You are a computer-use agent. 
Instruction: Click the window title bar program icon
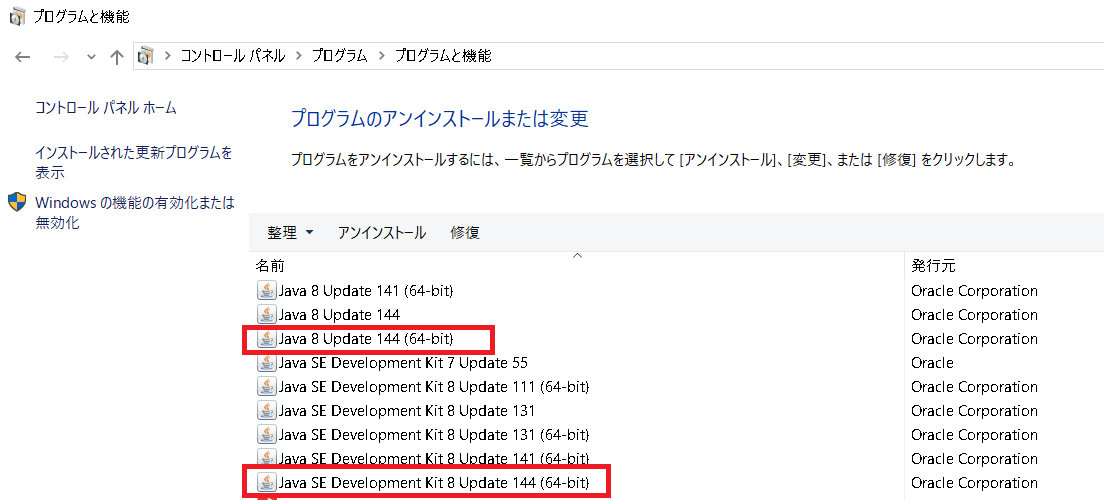click(18, 16)
